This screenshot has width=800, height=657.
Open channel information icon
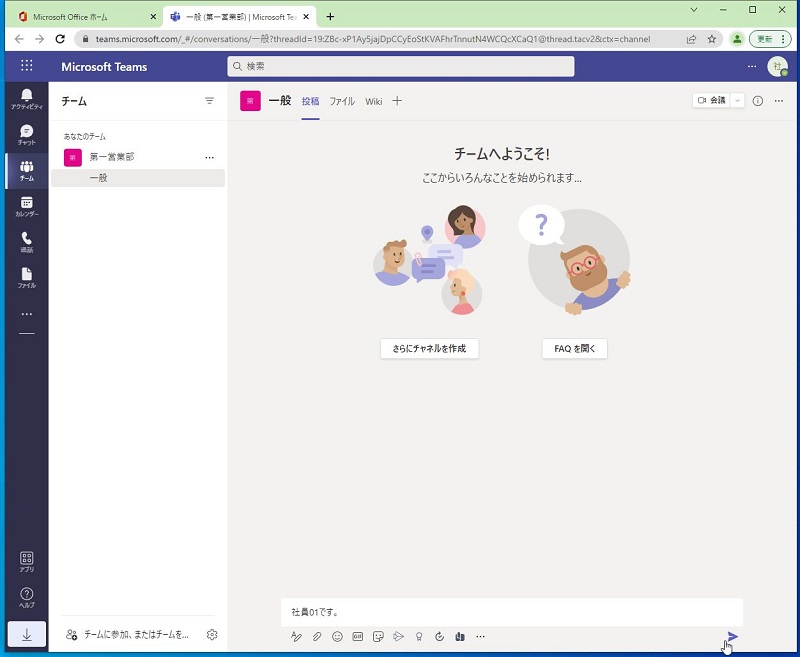(758, 101)
